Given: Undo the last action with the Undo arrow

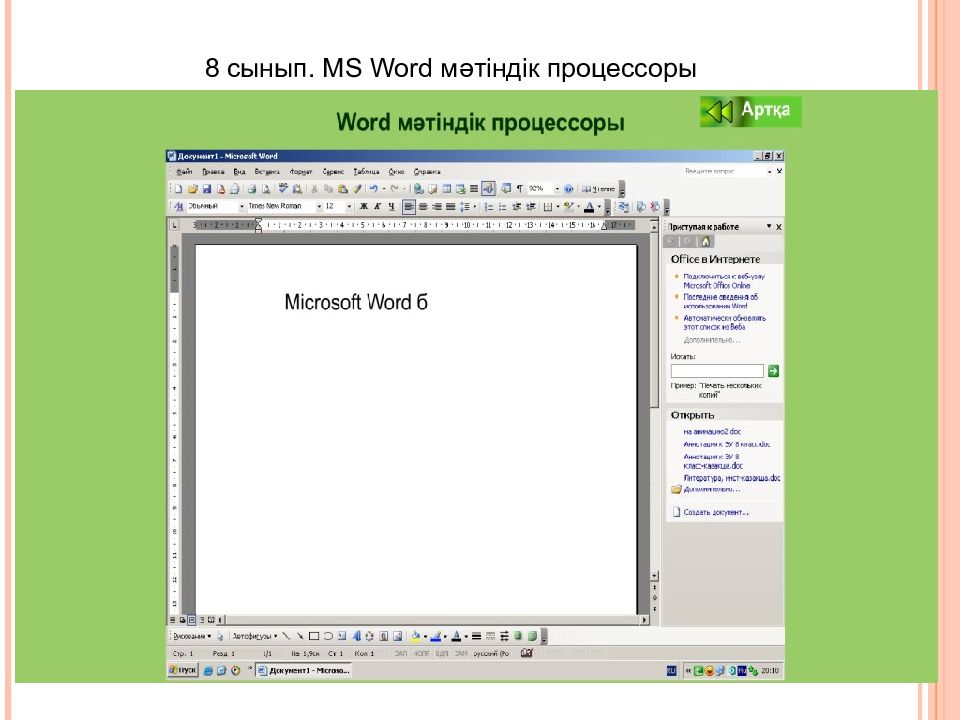Looking at the screenshot, I should point(373,189).
